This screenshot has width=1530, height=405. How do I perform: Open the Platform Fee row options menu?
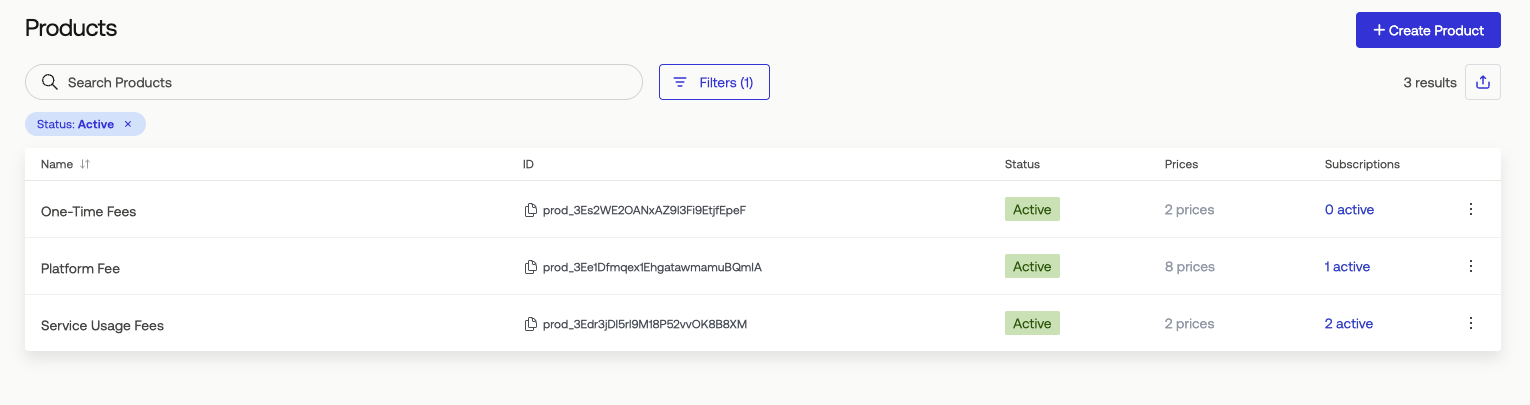pos(1471,266)
